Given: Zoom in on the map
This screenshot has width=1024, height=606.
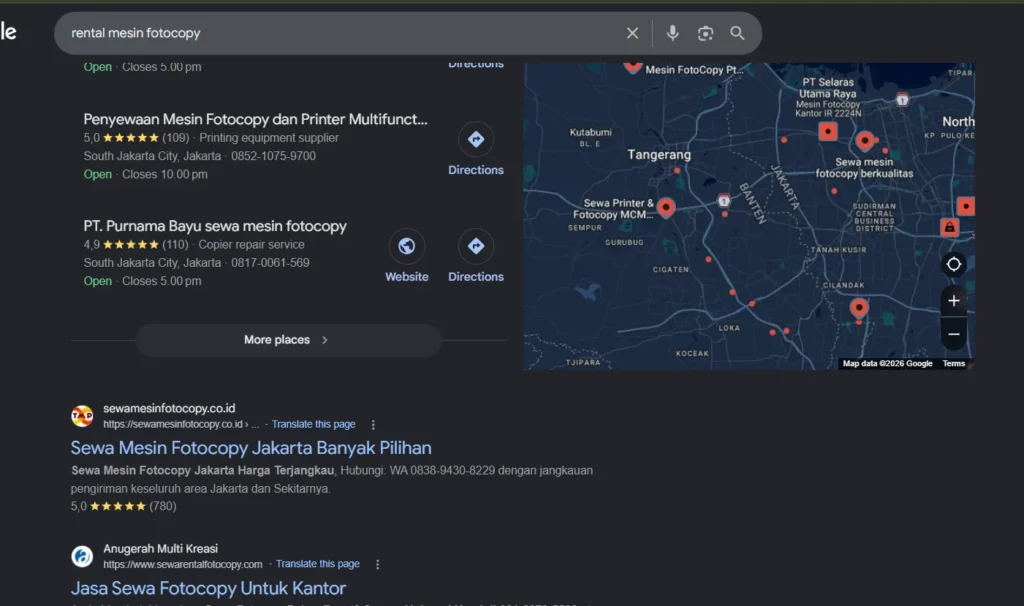Looking at the screenshot, I should pyautogui.click(x=953, y=300).
